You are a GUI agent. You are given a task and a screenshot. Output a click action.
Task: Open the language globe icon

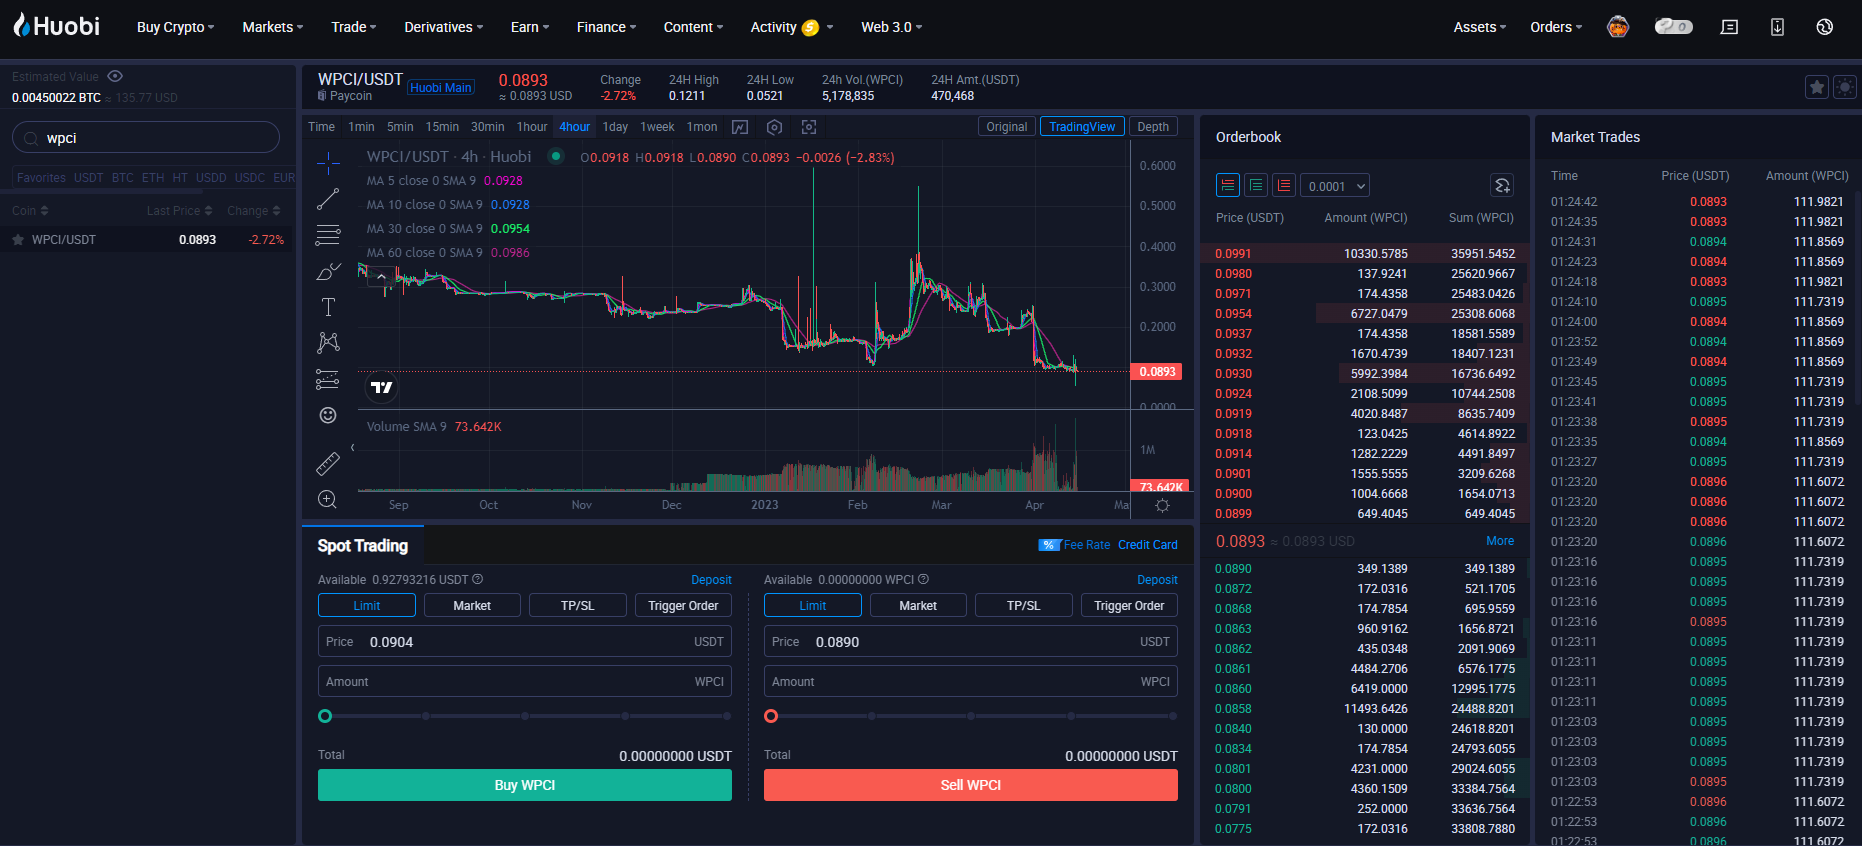coord(1825,27)
